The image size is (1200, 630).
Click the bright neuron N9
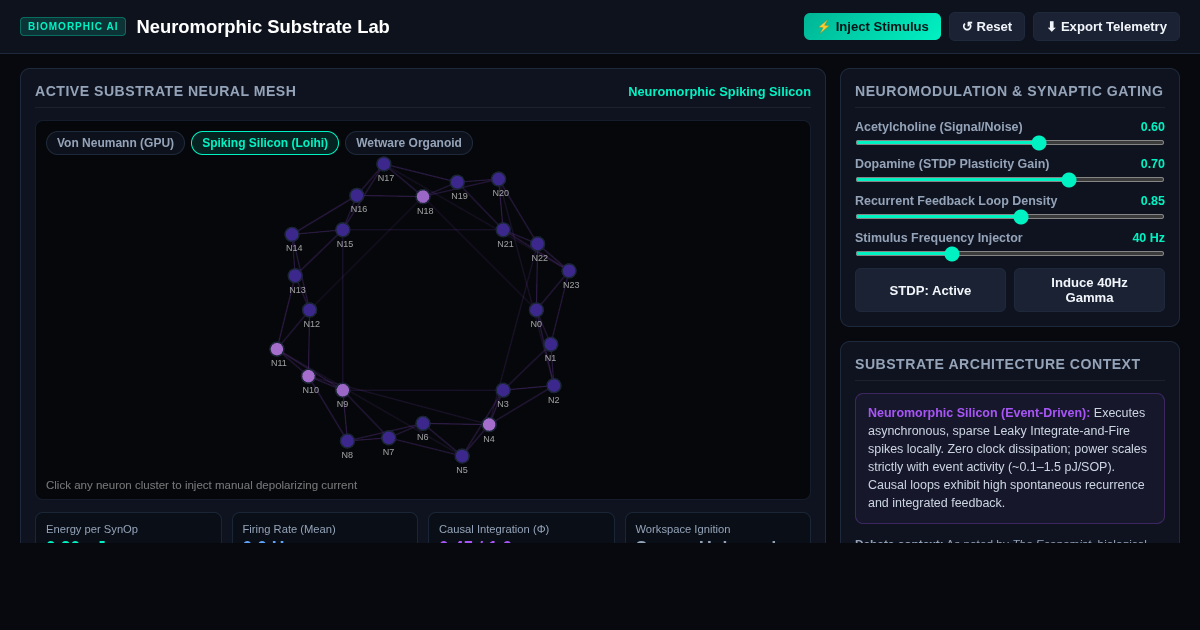pos(343,390)
